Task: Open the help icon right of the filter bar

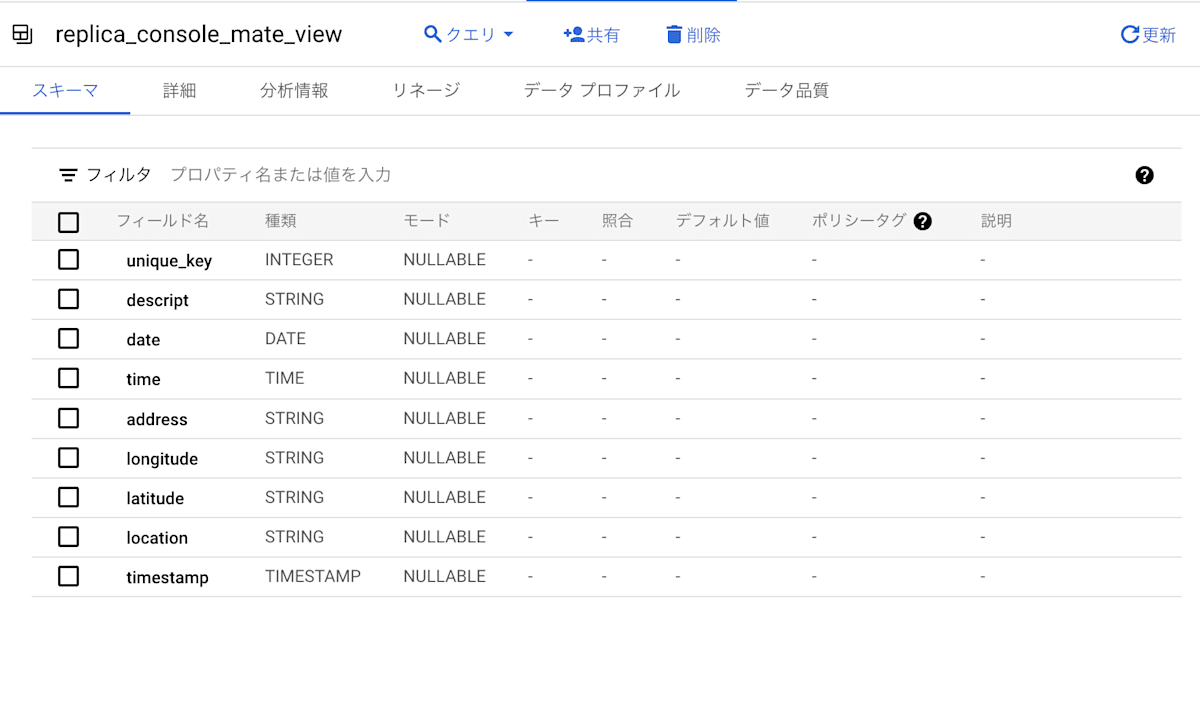Action: (x=1145, y=175)
